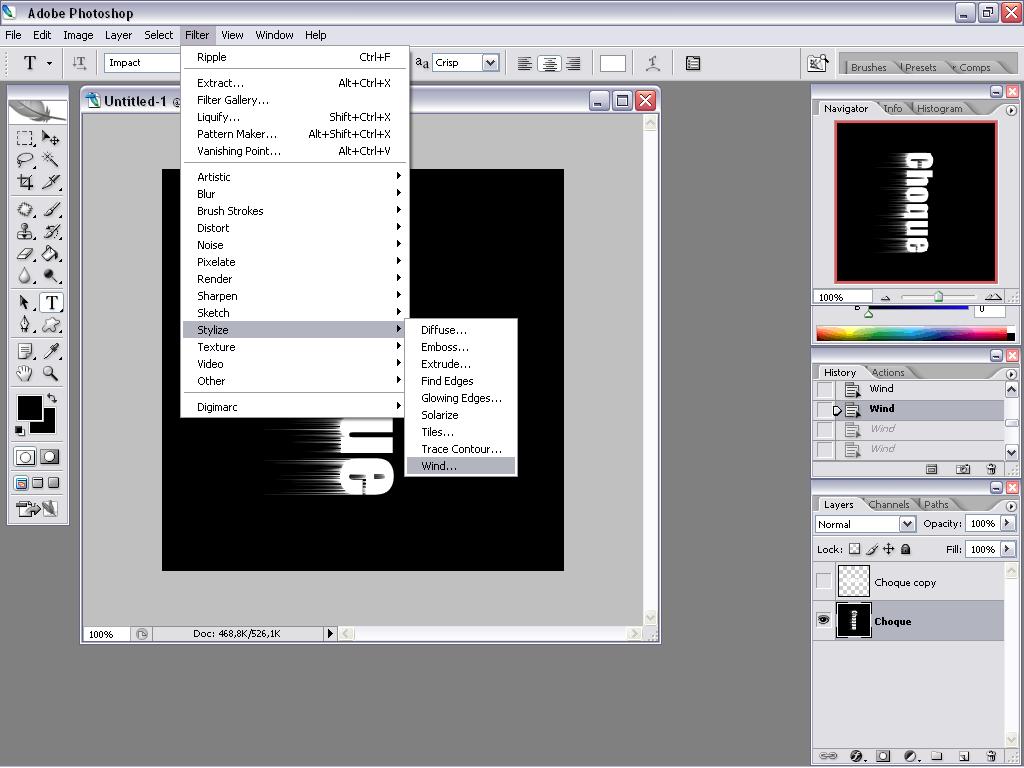Click the delete layer trash icon
Viewport: 1024px width, 768px height.
(x=991, y=756)
